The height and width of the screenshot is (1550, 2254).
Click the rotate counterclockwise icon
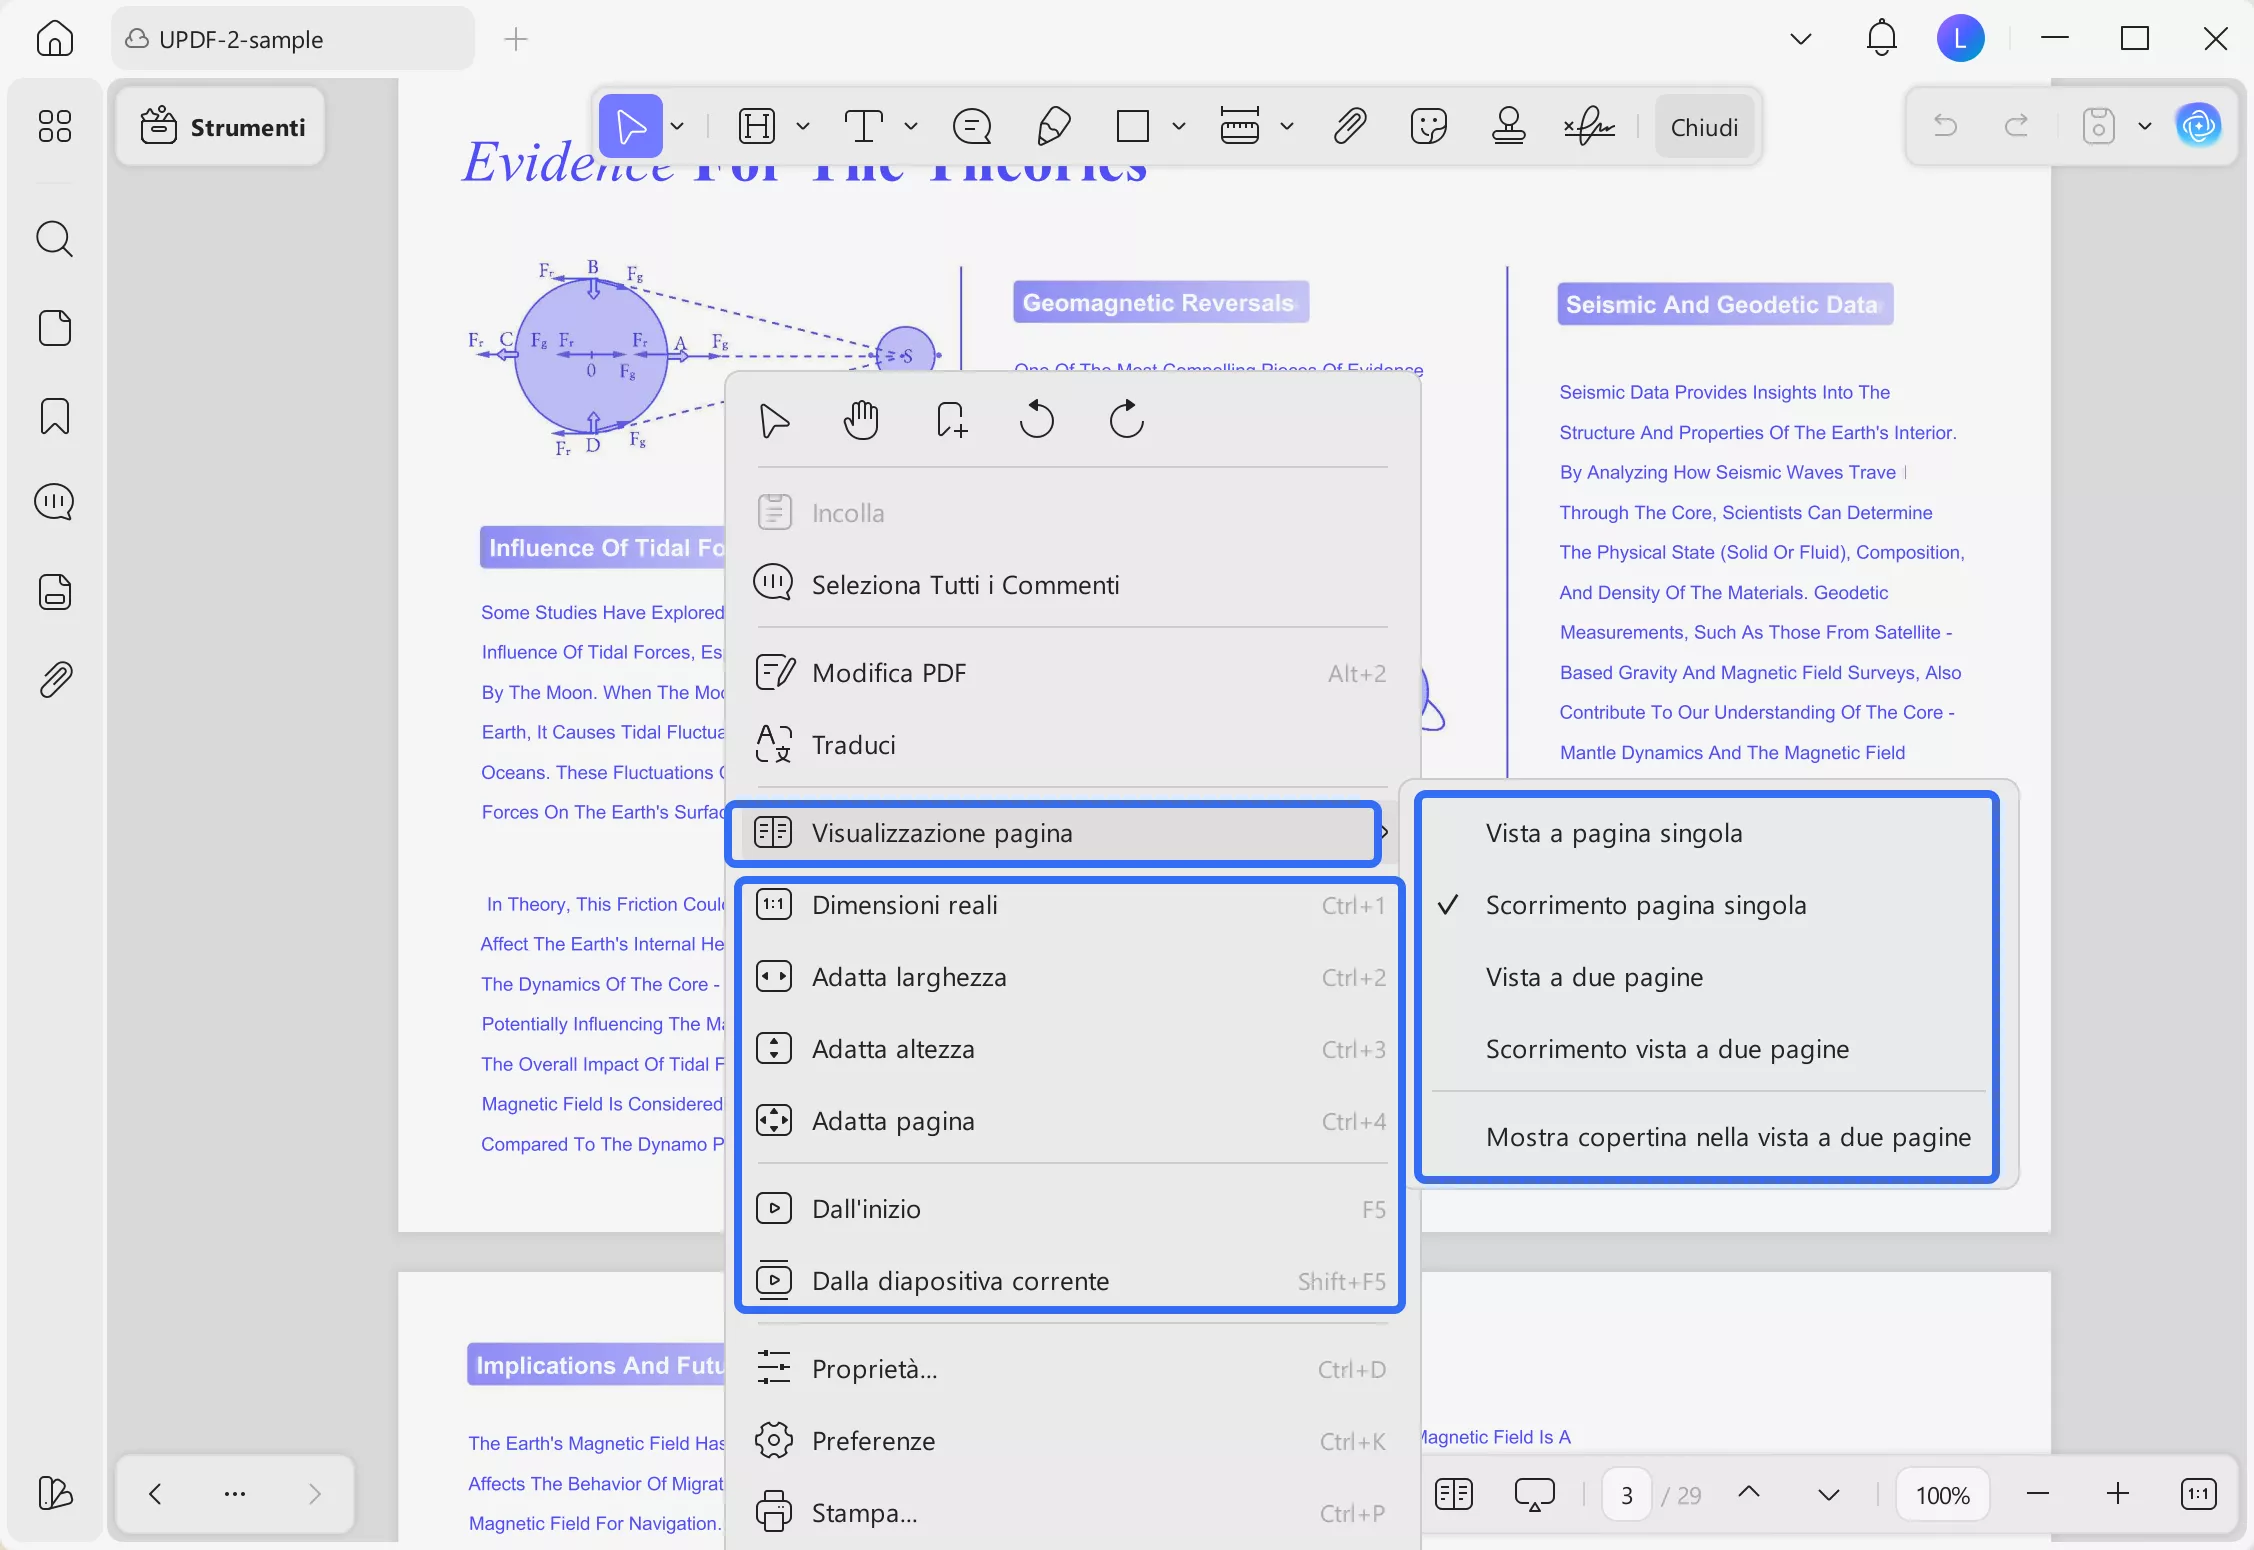pyautogui.click(x=1036, y=420)
